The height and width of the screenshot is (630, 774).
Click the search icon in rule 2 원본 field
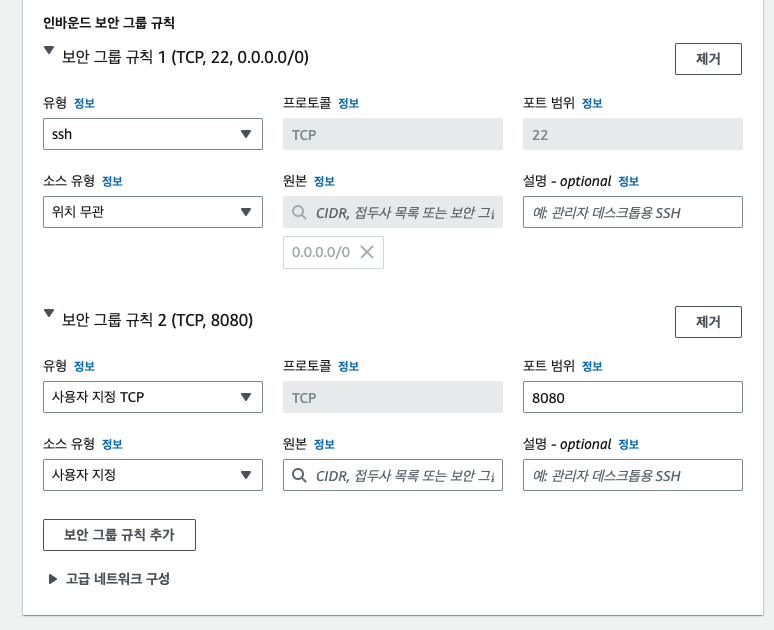pyautogui.click(x=299, y=475)
